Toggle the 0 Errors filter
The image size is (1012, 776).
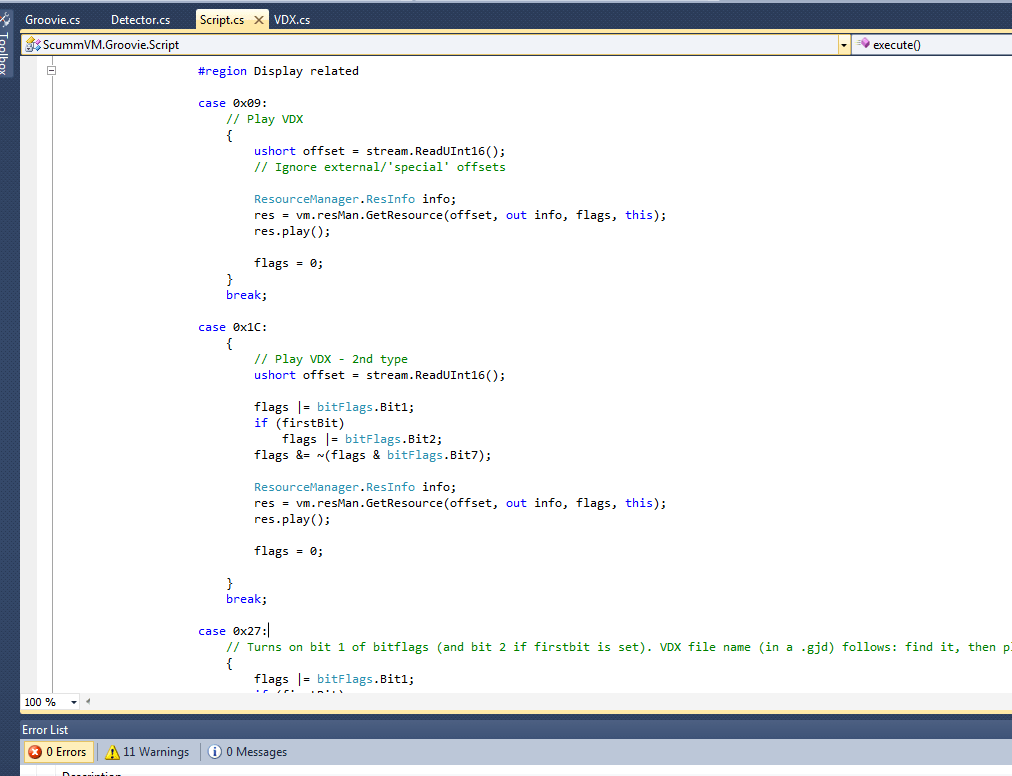[59, 752]
